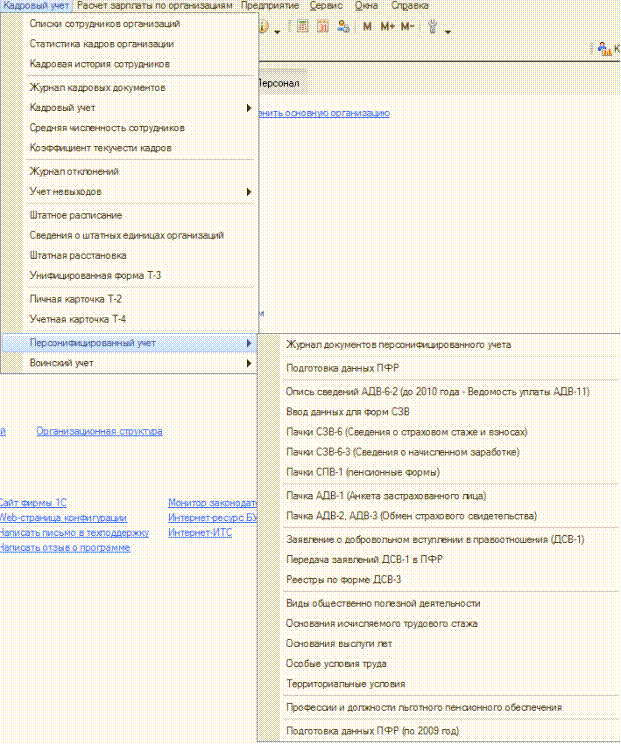Open the Предприятие menu
This screenshot has width=621, height=744.
pos(270,6)
